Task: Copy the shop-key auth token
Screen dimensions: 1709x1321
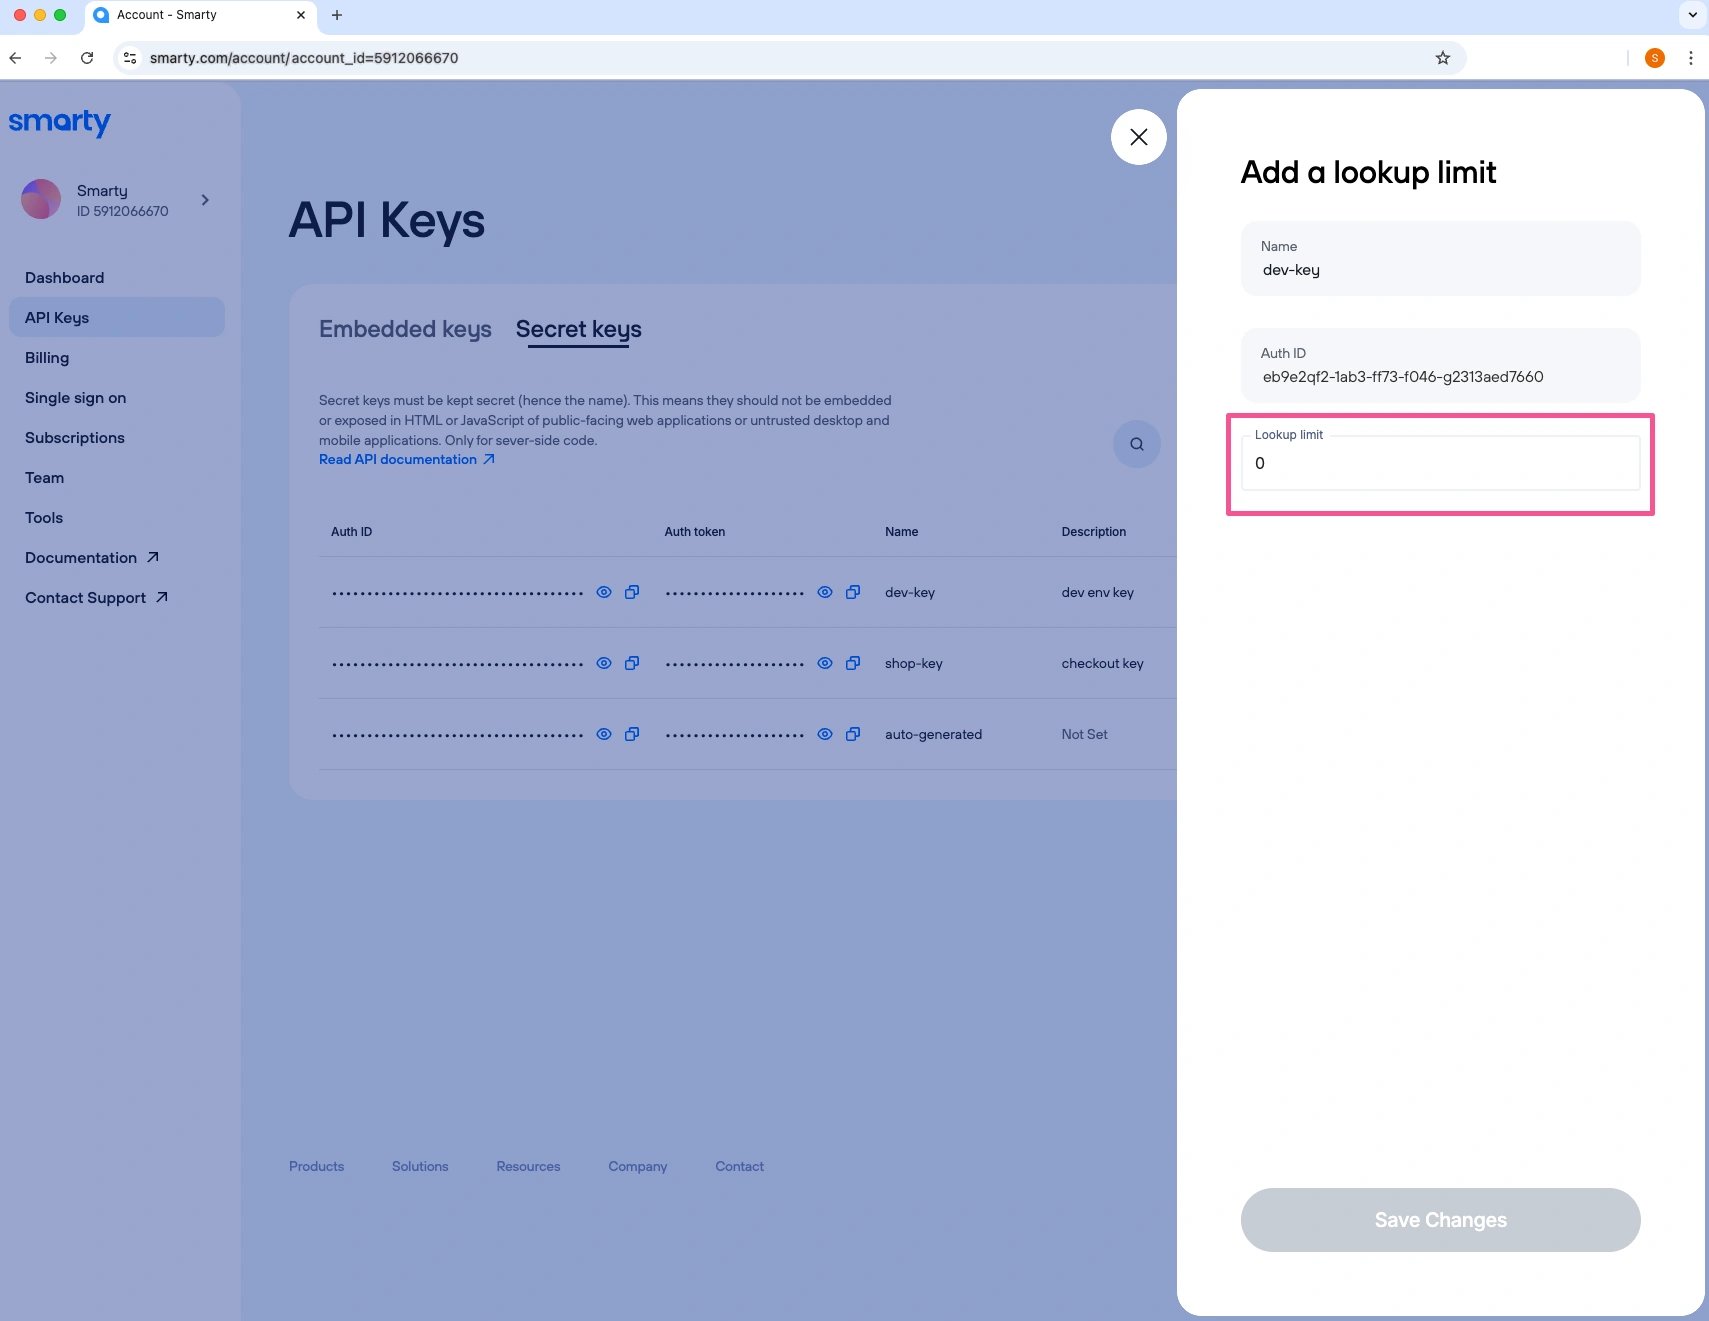Action: (x=852, y=663)
